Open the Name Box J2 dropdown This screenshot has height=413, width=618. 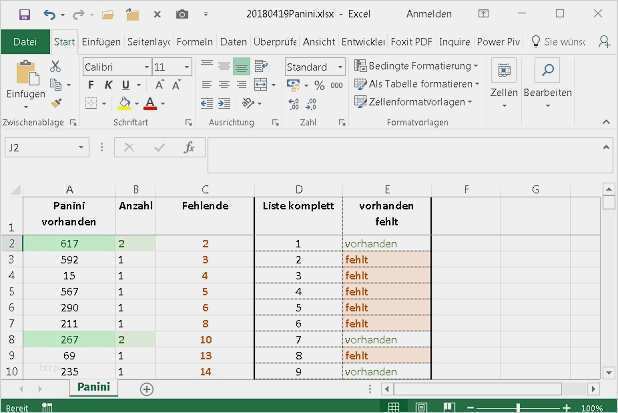[x=81, y=147]
